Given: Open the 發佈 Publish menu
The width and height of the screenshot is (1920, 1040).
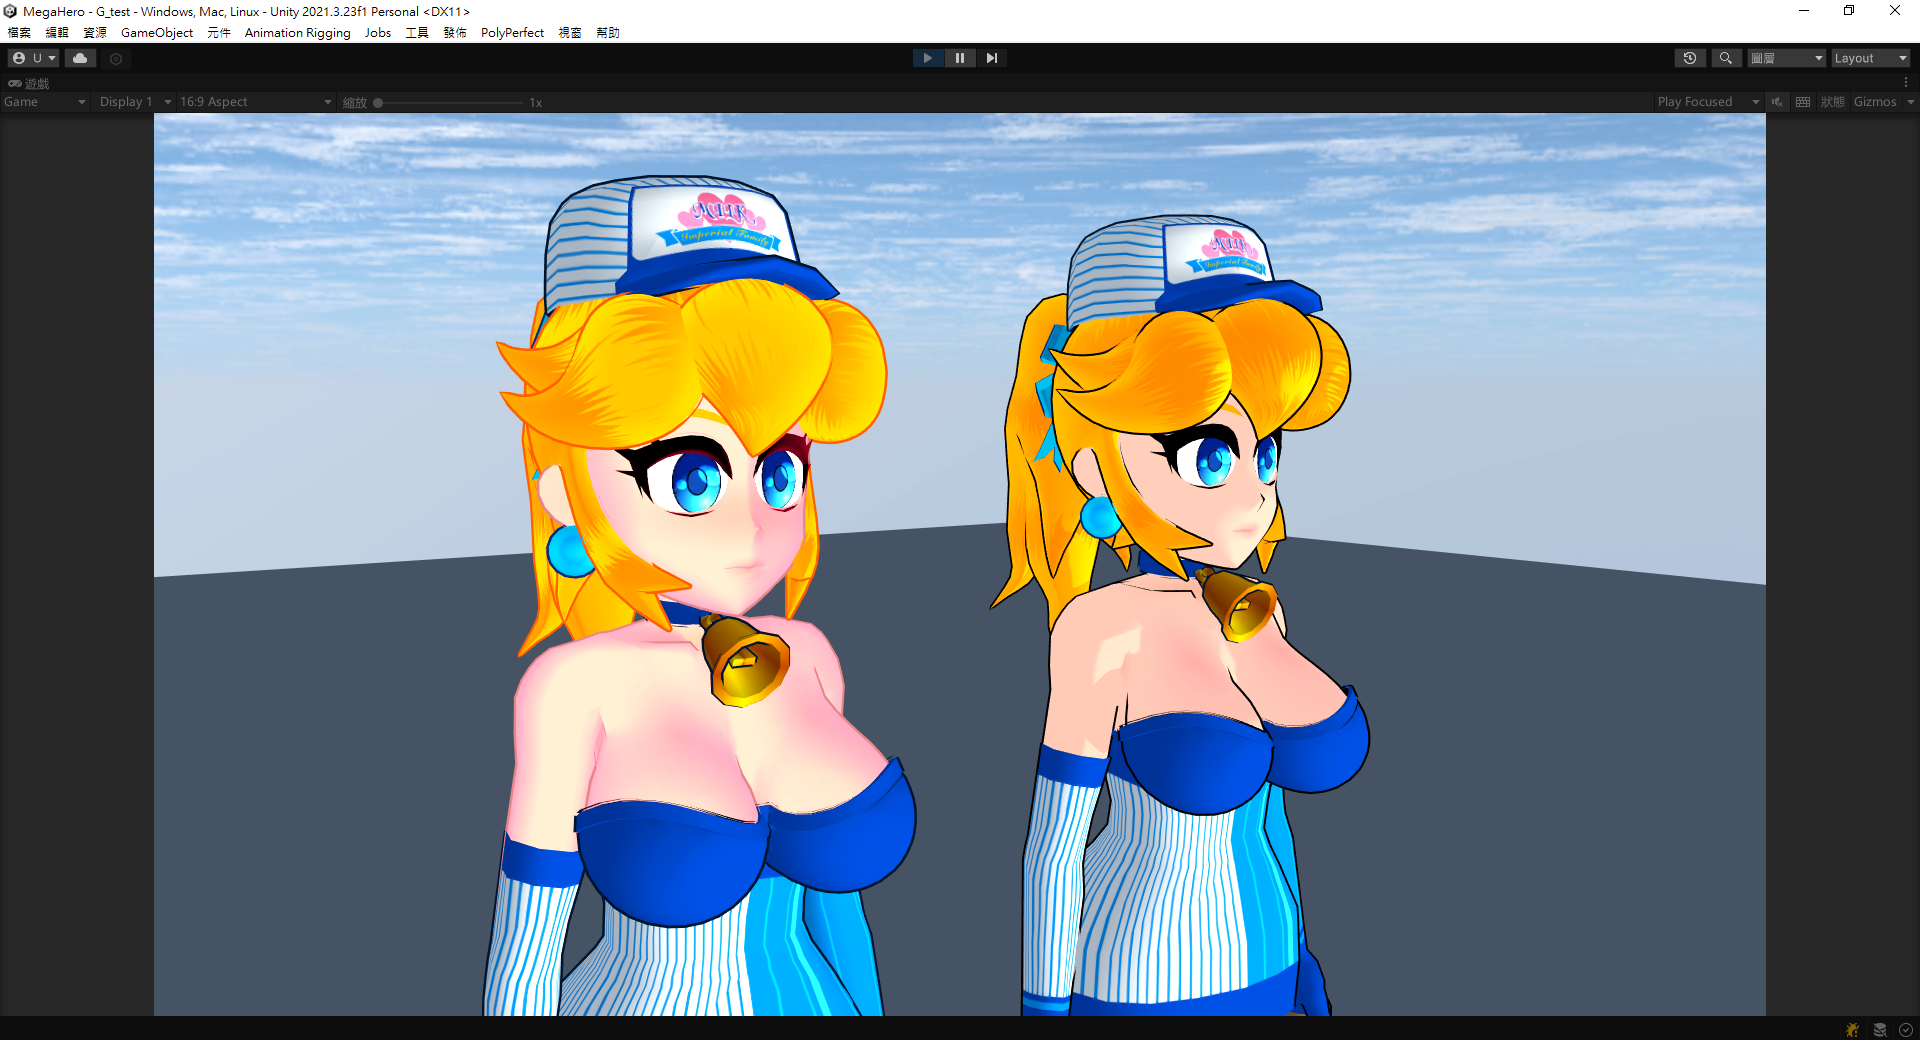Looking at the screenshot, I should 455,33.
